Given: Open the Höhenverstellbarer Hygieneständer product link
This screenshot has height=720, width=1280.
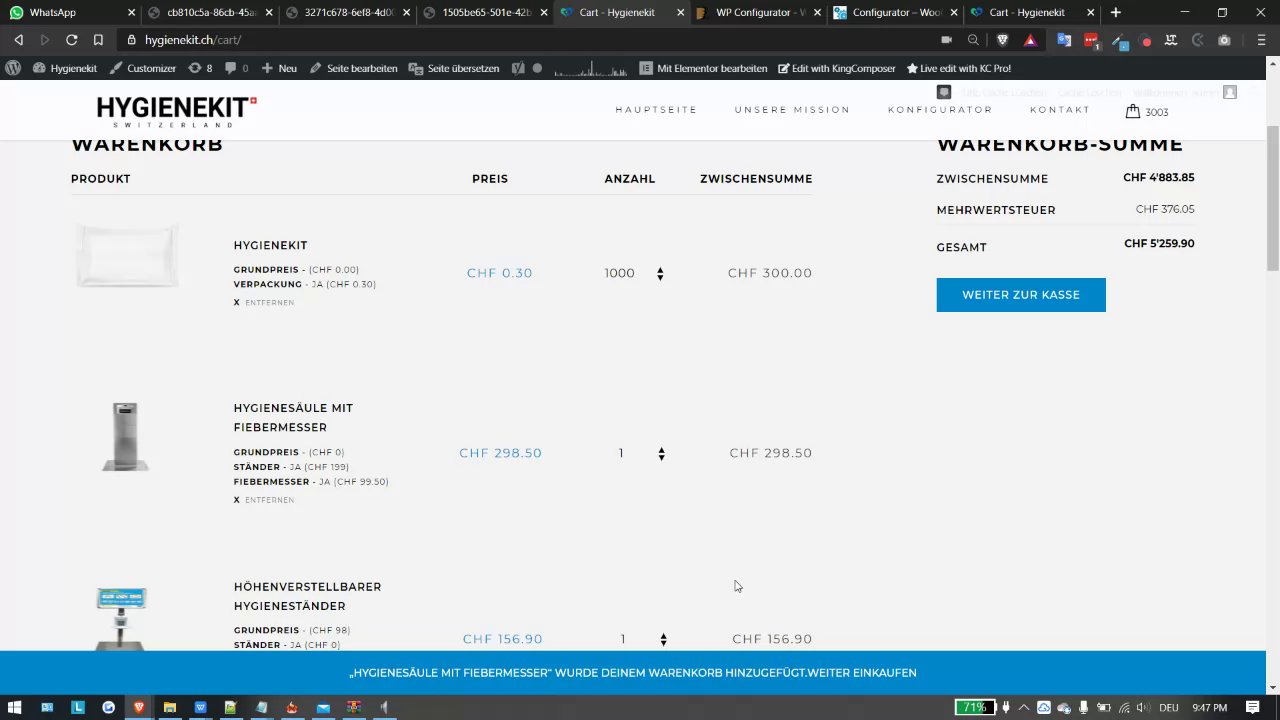Looking at the screenshot, I should (307, 596).
